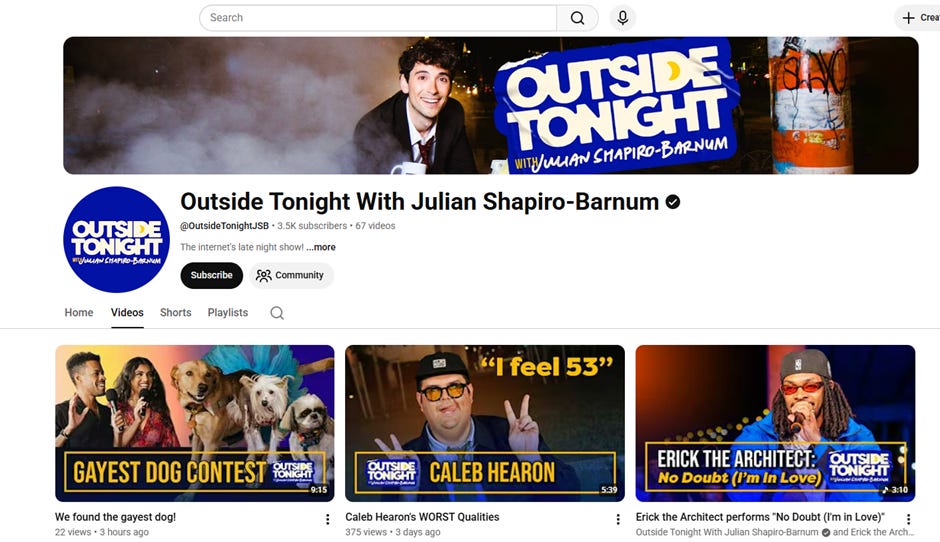Open options menu for Caleb Hearon video

point(618,519)
